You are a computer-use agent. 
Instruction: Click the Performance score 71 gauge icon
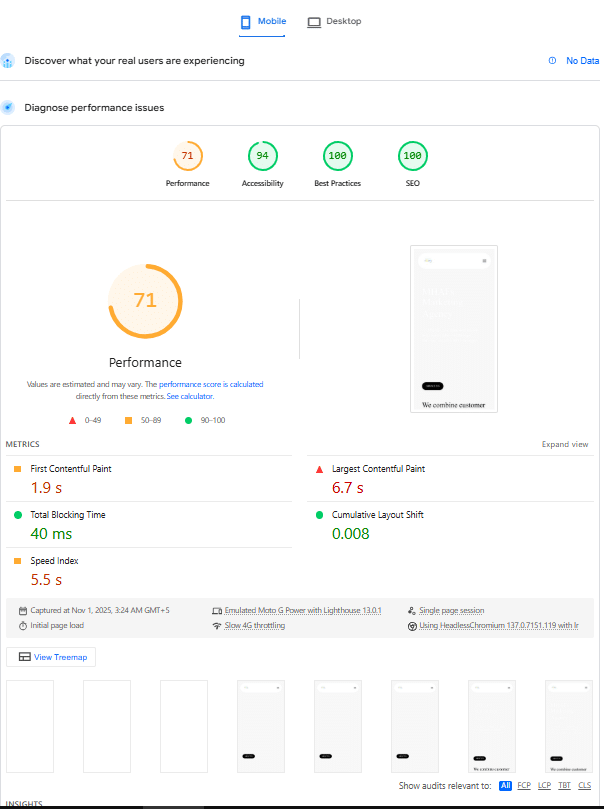[187, 156]
